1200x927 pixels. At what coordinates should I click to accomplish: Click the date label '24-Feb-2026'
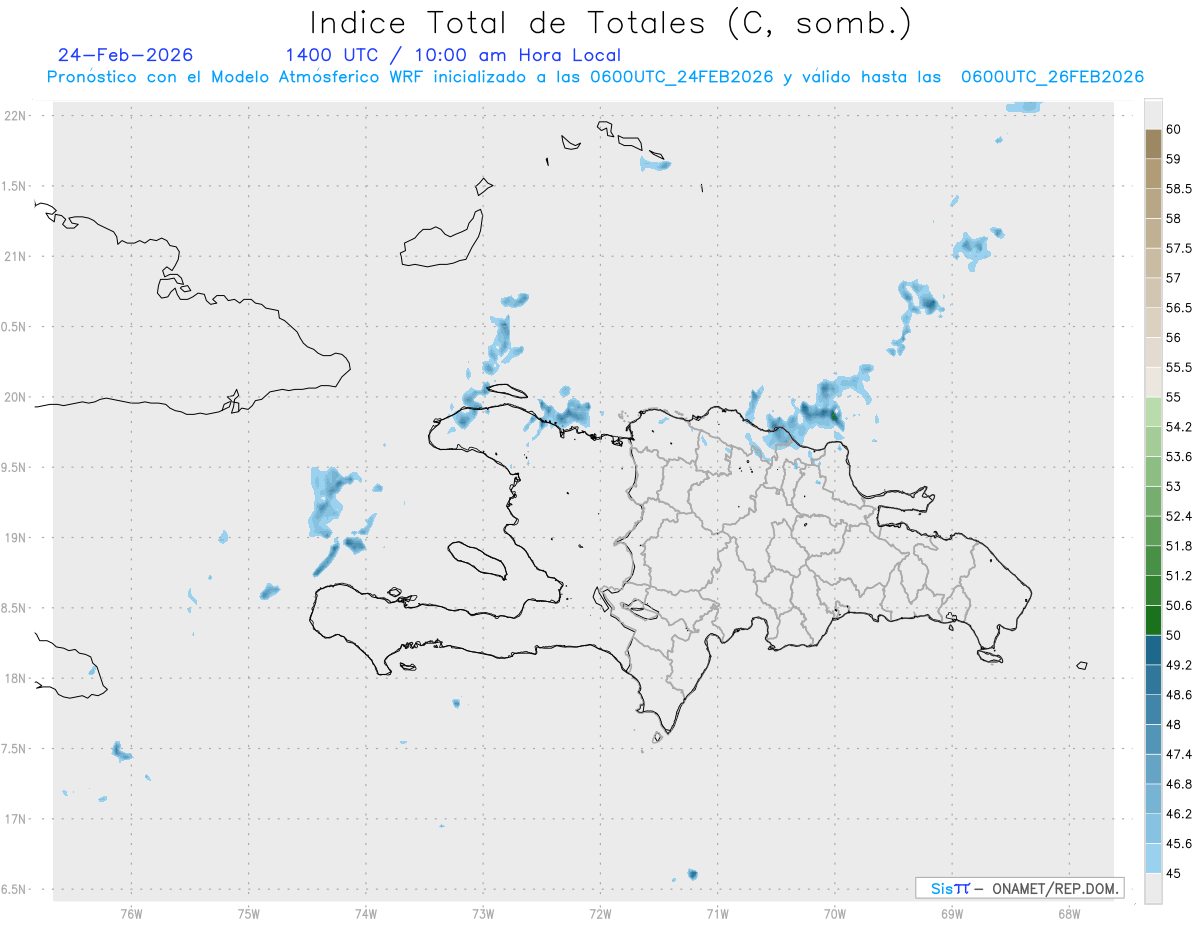(x=126, y=55)
